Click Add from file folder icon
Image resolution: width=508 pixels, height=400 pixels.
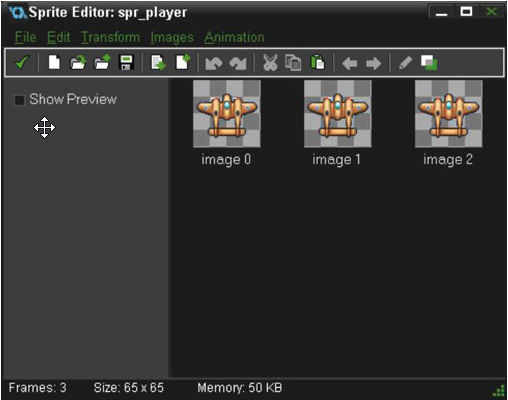[x=102, y=63]
